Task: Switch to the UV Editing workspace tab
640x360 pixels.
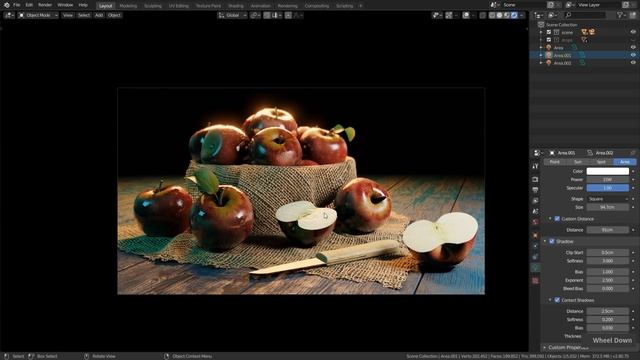Action: point(179,6)
